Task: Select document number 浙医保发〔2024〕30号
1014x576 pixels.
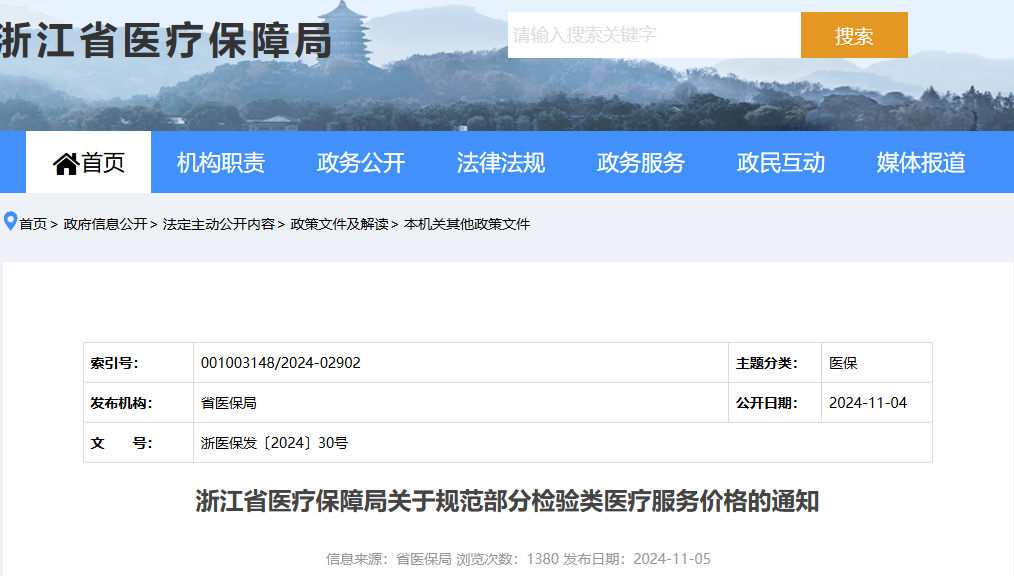Action: pos(274,443)
